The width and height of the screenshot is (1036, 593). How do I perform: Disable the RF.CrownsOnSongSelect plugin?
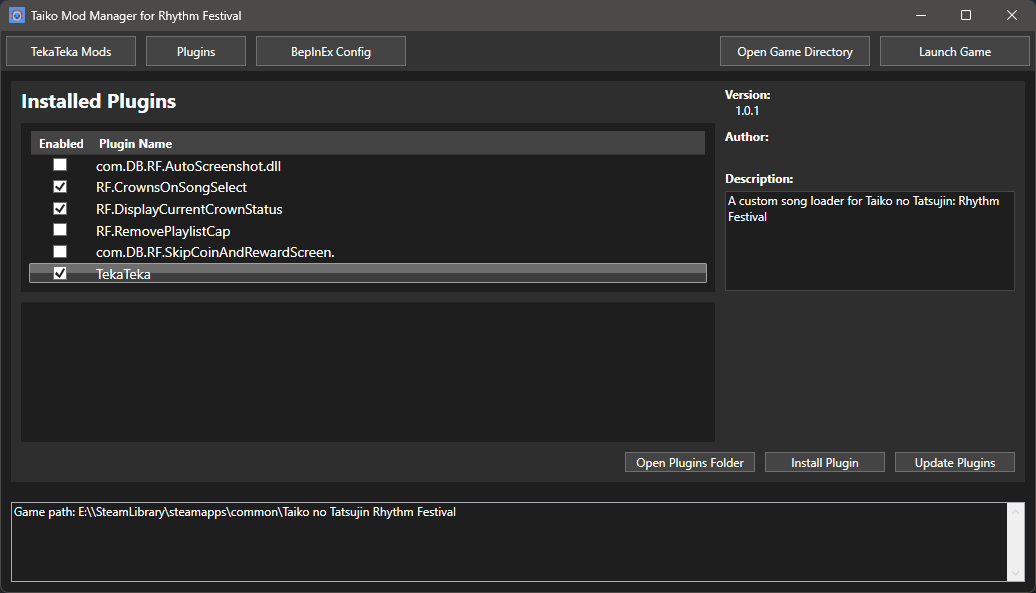tap(59, 186)
